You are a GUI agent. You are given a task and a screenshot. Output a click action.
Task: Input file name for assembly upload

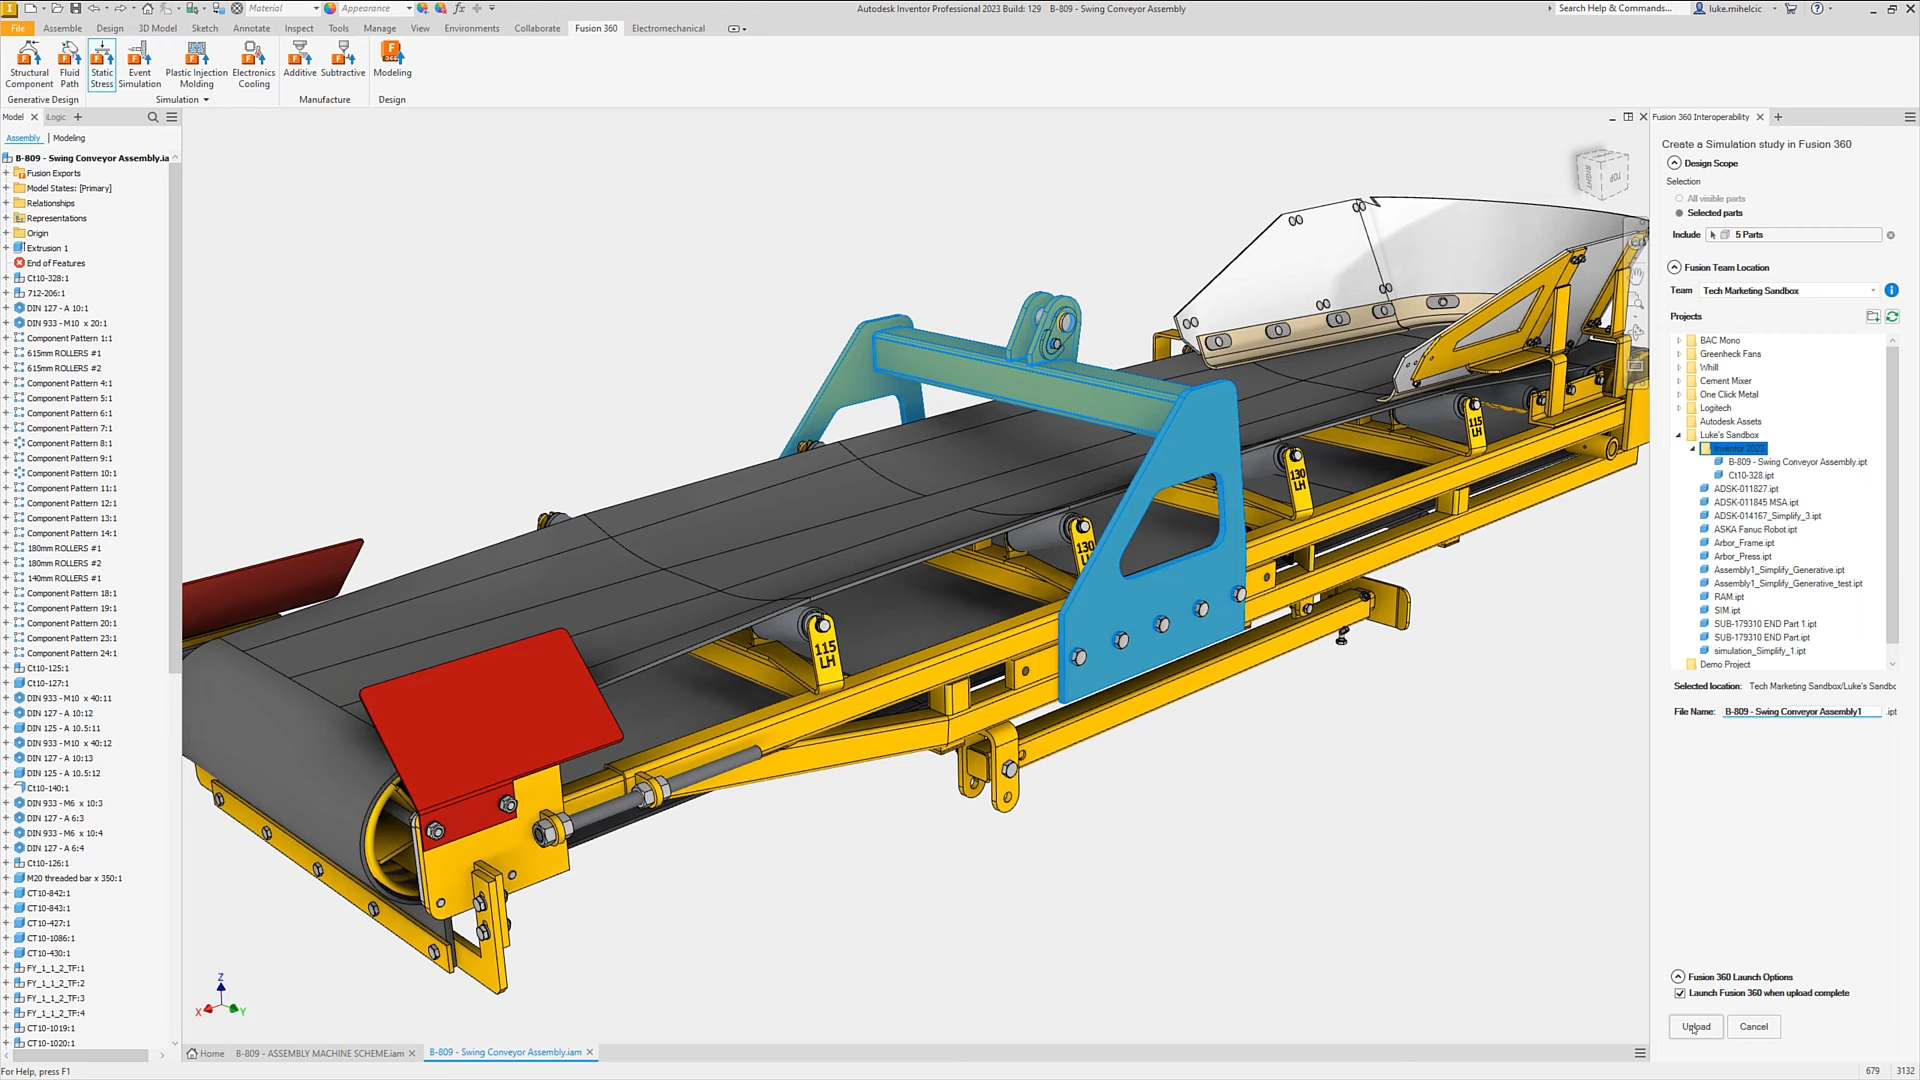tap(1801, 711)
